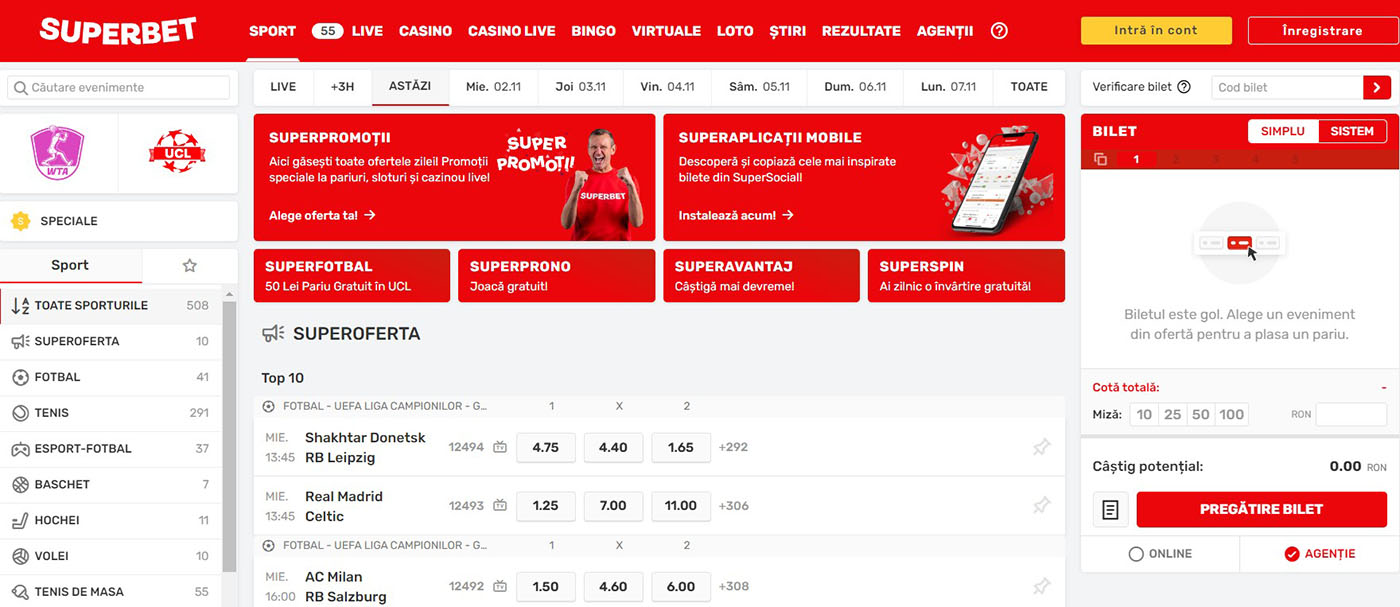Select the Joi 03.11 date tab
The image size is (1400, 607).
pos(581,87)
